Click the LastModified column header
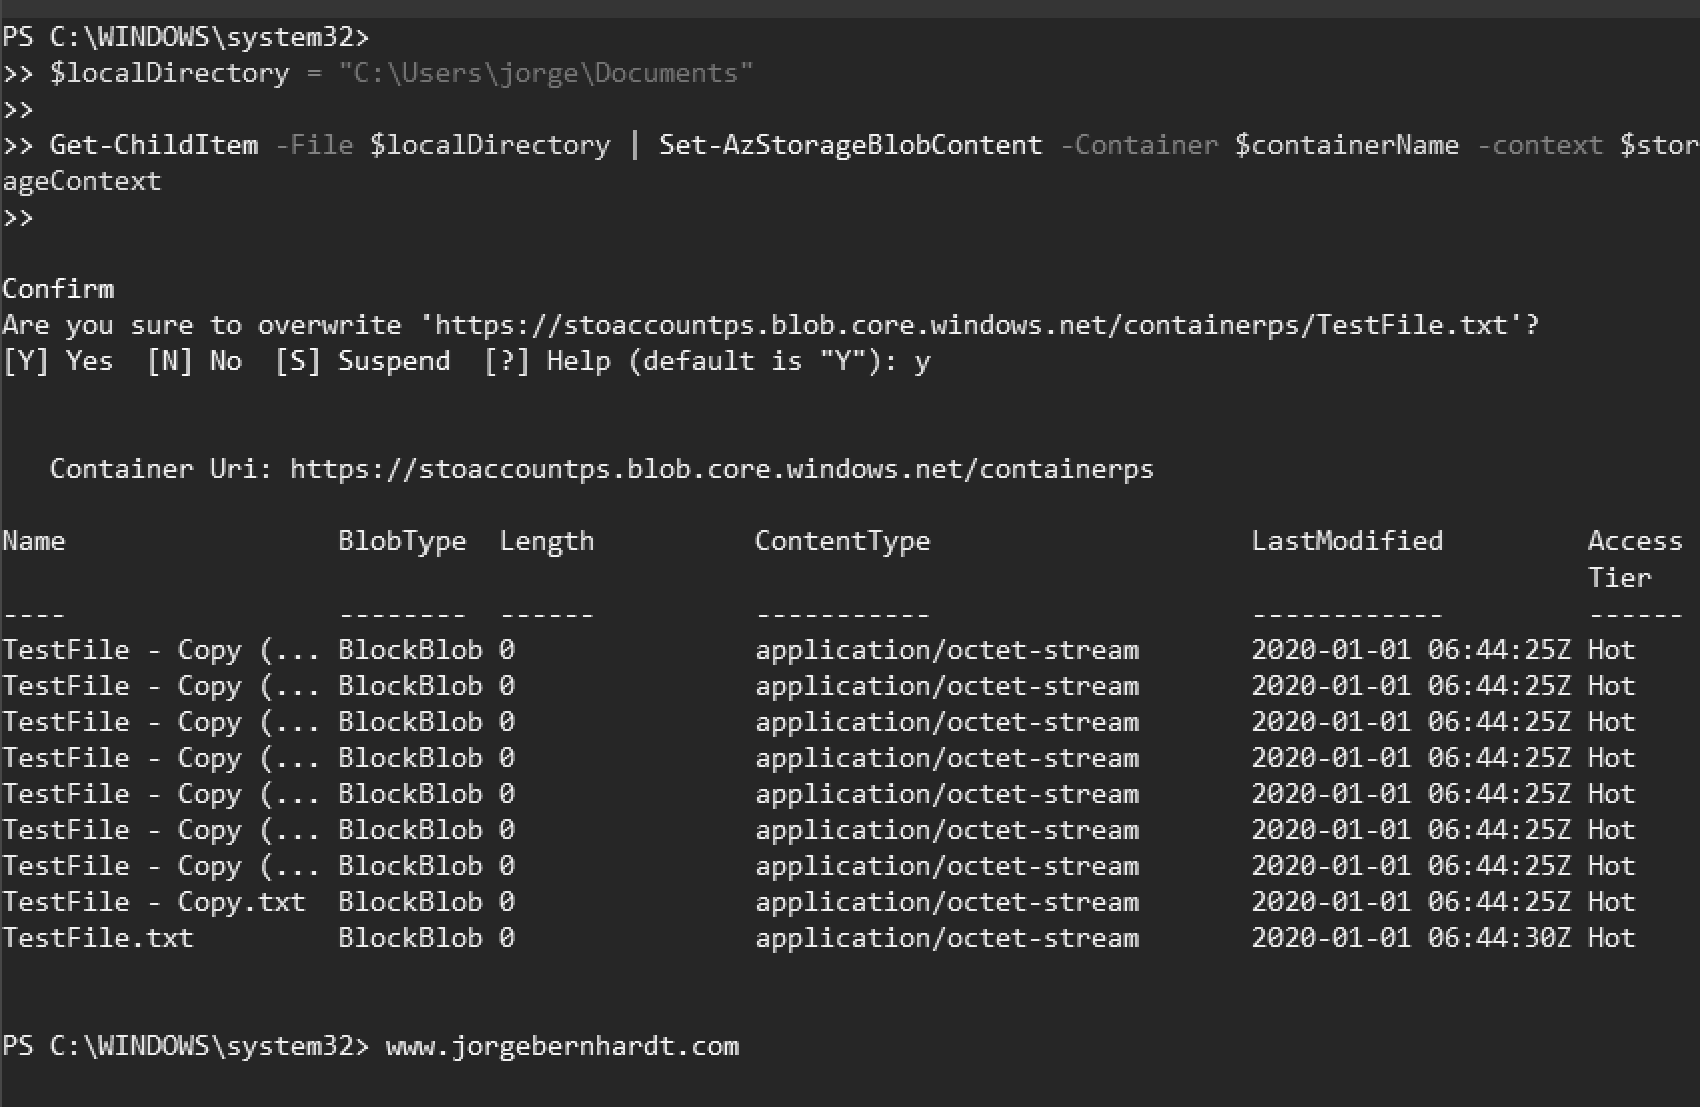The width and height of the screenshot is (1700, 1107). coord(1347,541)
